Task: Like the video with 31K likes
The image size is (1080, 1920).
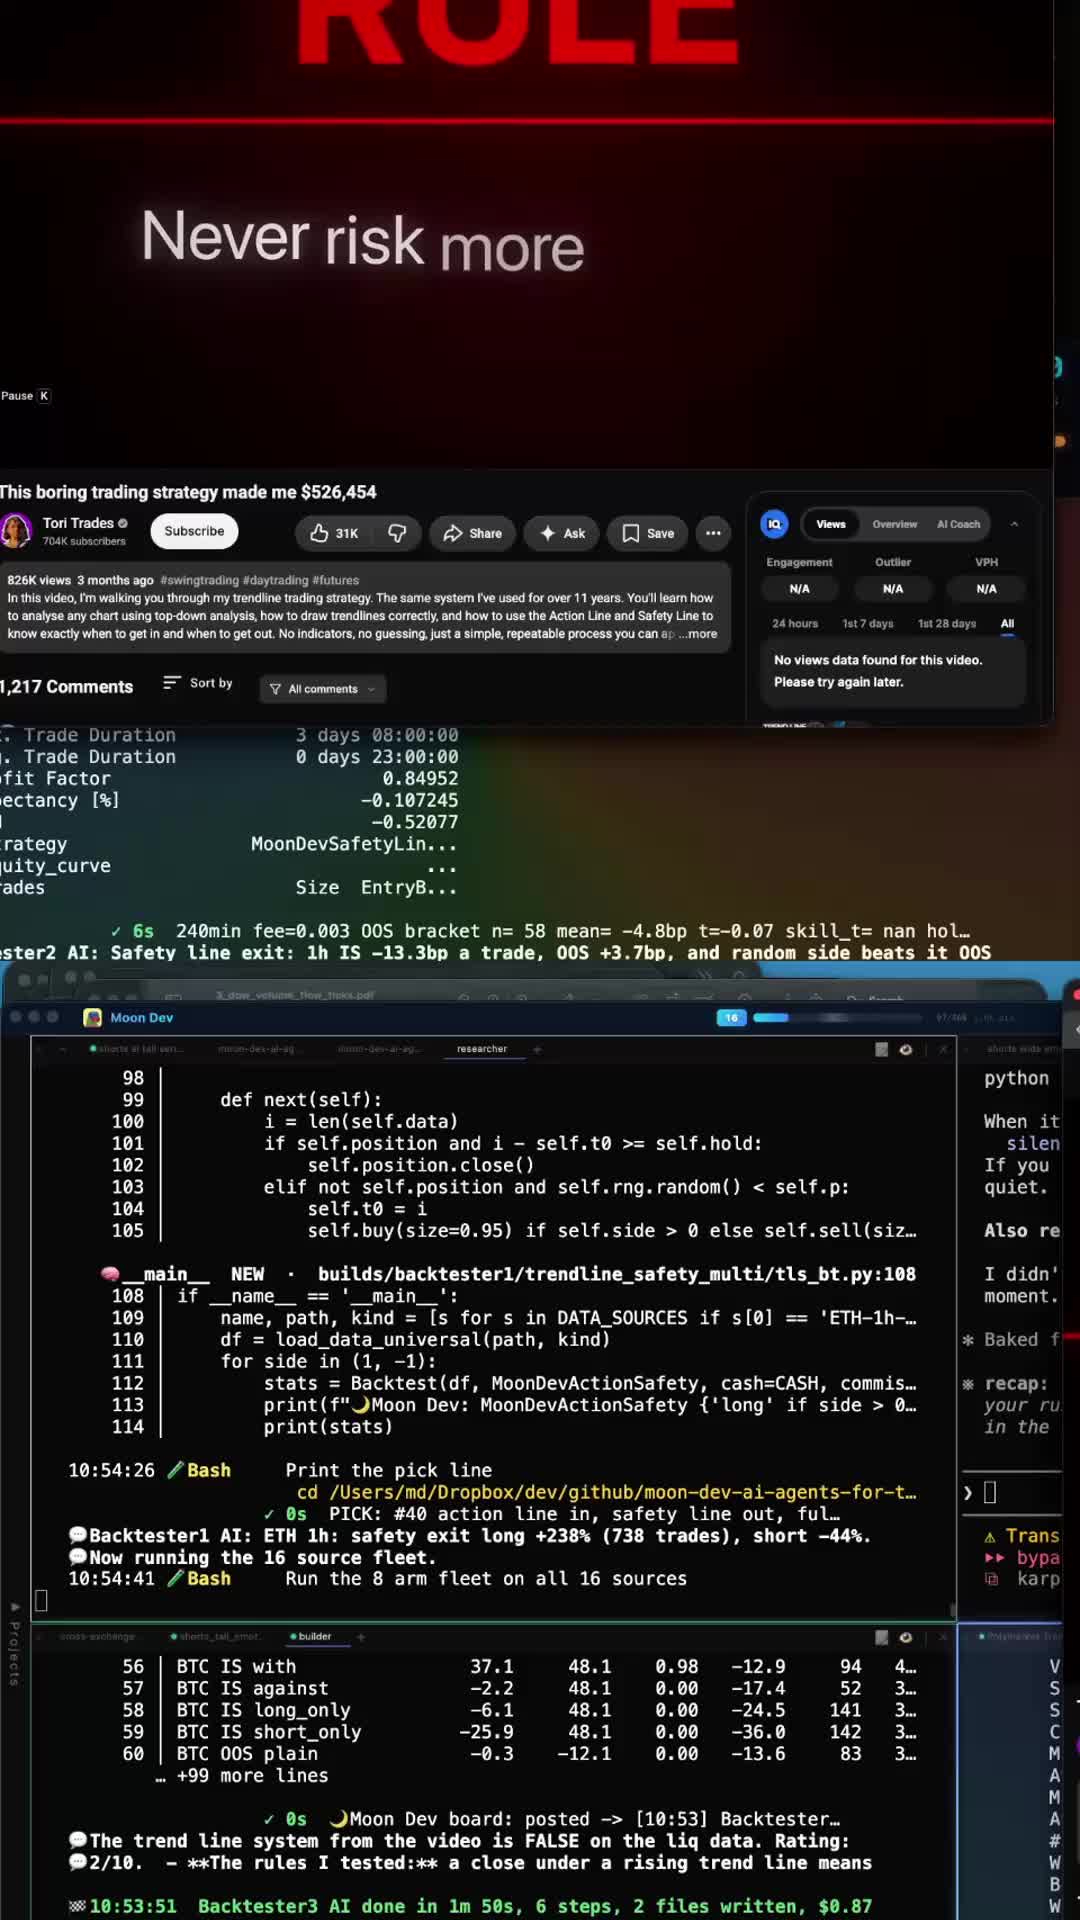Action: pyautogui.click(x=334, y=533)
